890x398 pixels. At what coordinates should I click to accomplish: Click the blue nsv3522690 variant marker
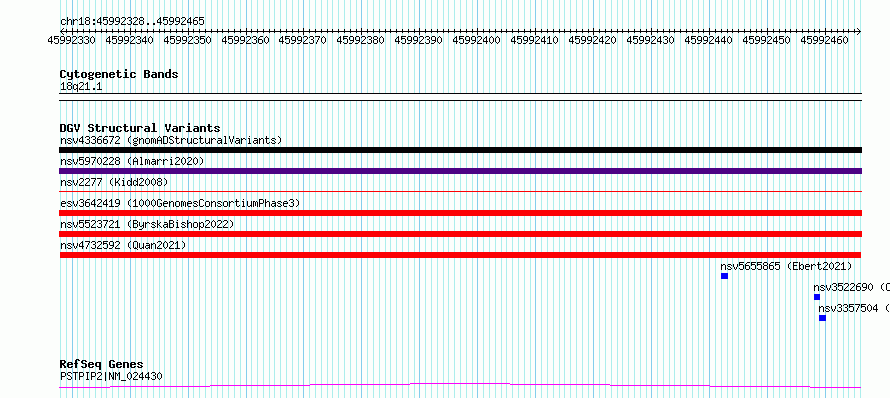tap(817, 297)
